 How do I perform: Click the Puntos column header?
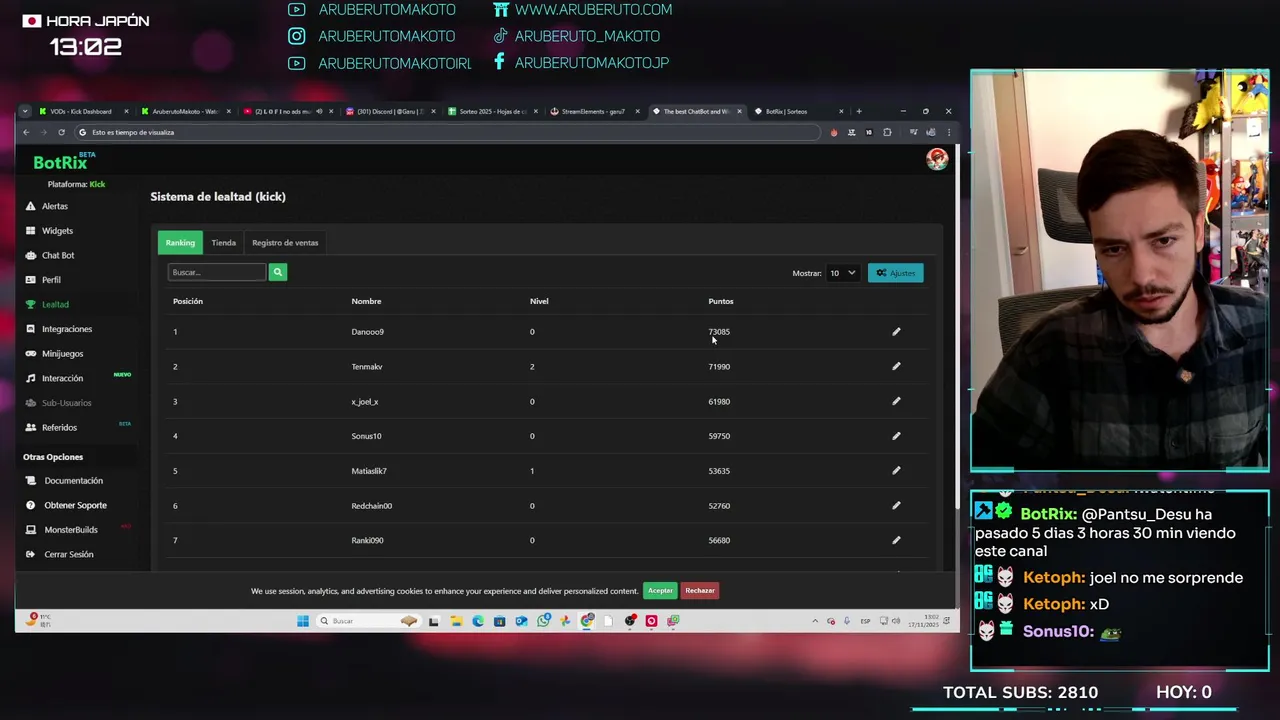(720, 301)
